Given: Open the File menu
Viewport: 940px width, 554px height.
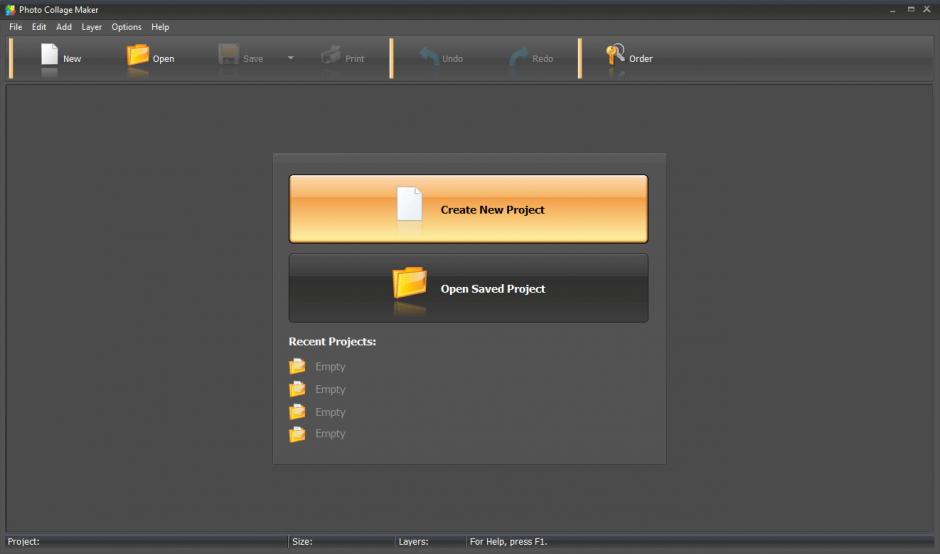Looking at the screenshot, I should 16,27.
